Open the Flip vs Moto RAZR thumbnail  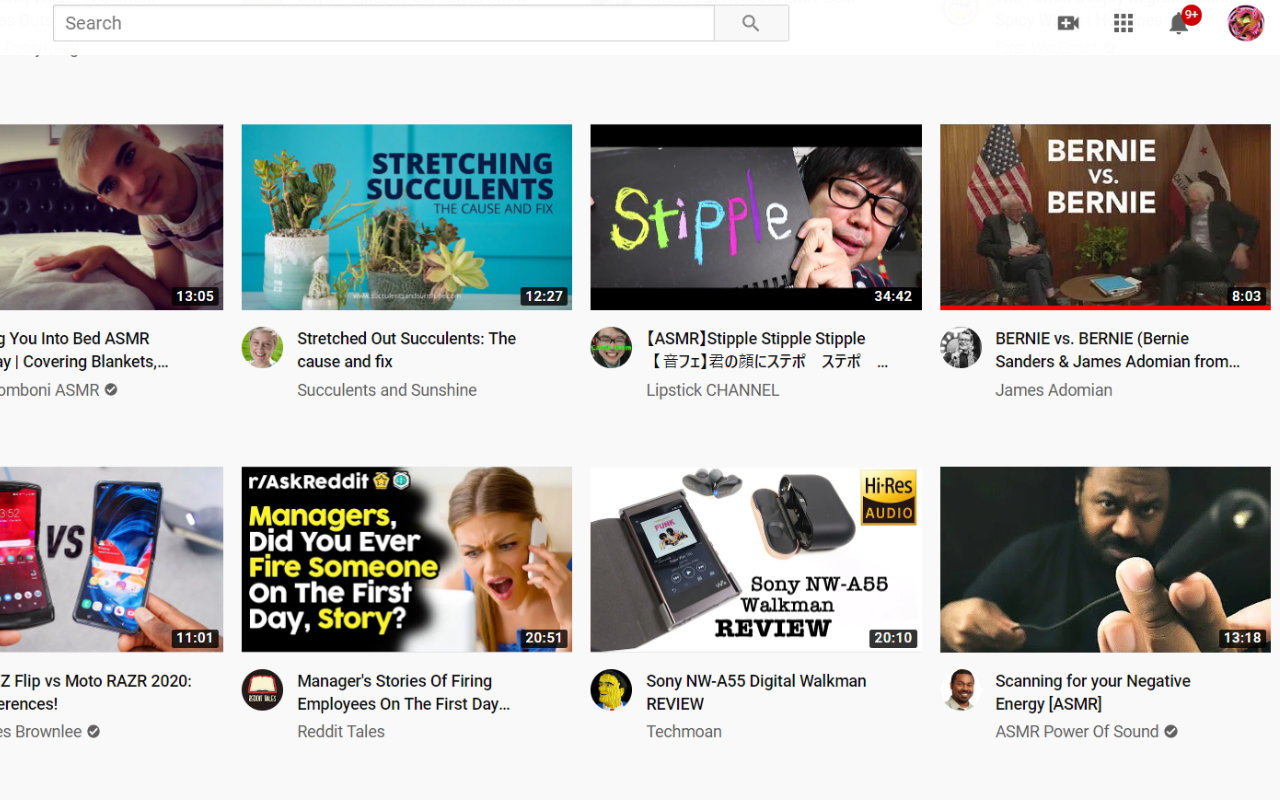[111, 559]
